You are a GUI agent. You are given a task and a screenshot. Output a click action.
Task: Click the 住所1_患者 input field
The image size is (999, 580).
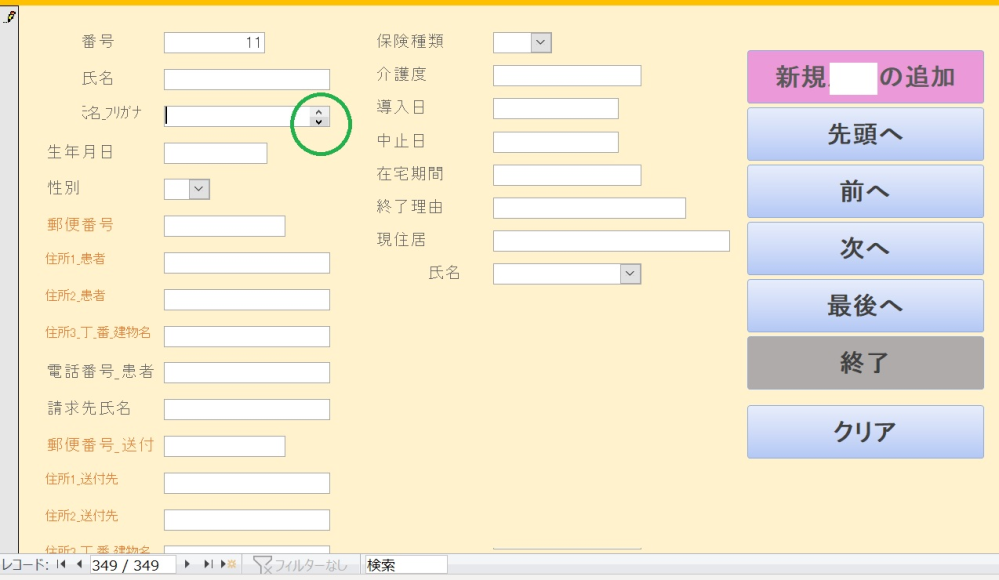[247, 263]
